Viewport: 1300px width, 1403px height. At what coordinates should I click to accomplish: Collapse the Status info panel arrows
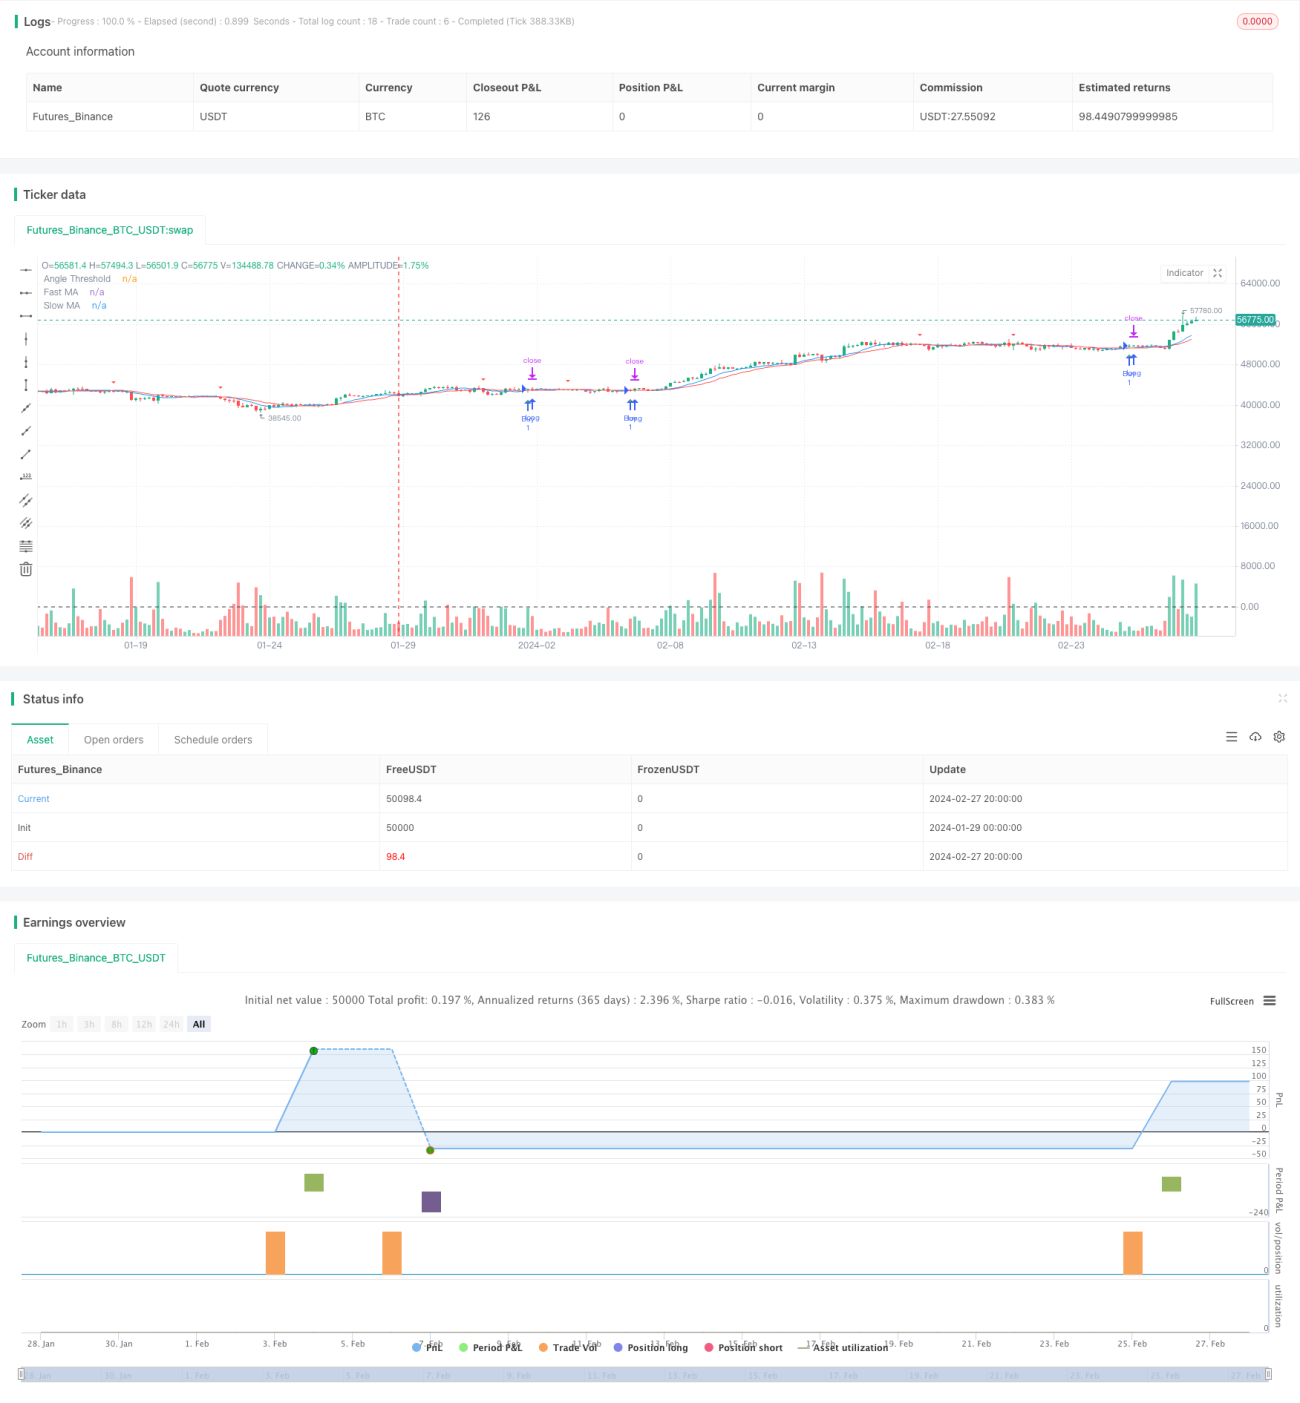pos(1282,698)
